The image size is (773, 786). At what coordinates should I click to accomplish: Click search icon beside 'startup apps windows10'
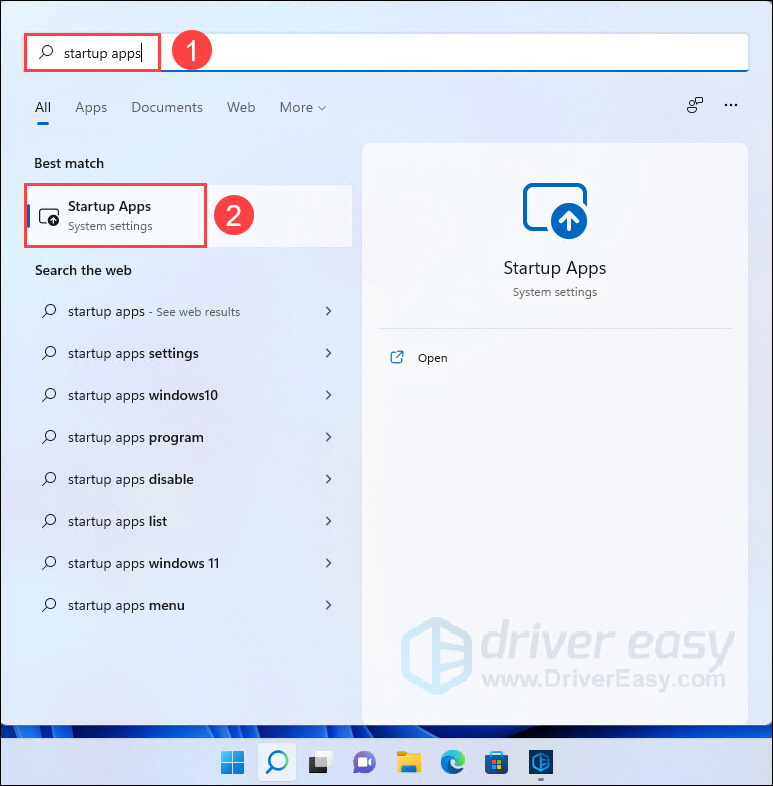49,395
